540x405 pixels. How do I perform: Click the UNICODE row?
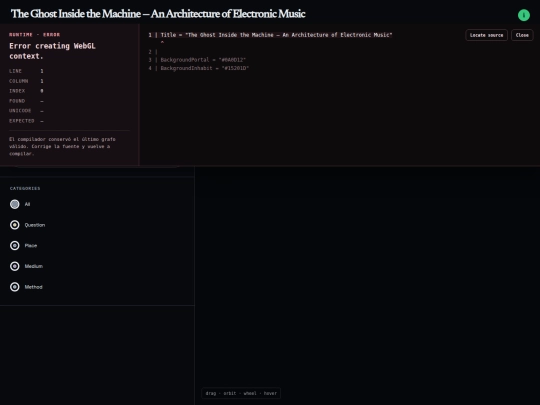pyautogui.click(x=26, y=111)
